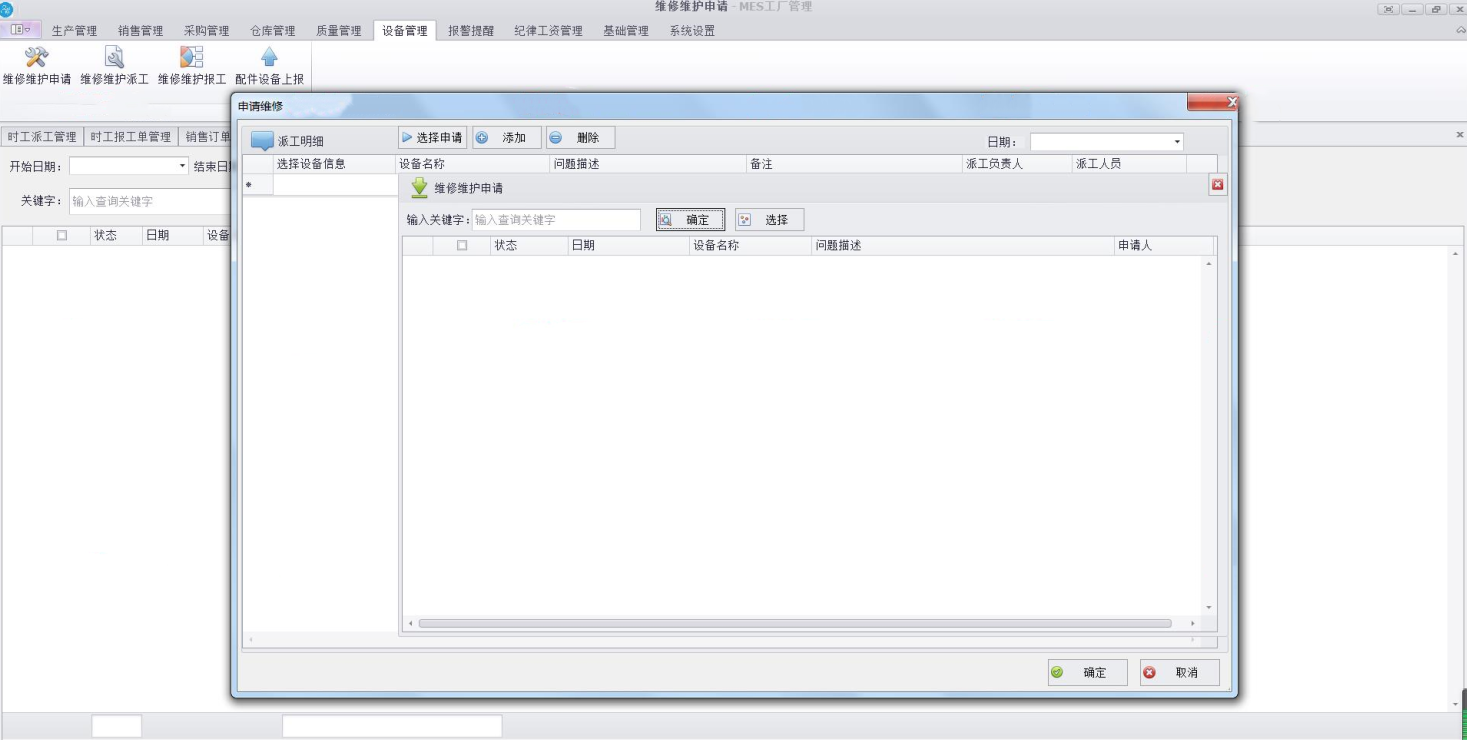
Task: Open the 报警提醒 ribbon tab
Action: (x=471, y=31)
